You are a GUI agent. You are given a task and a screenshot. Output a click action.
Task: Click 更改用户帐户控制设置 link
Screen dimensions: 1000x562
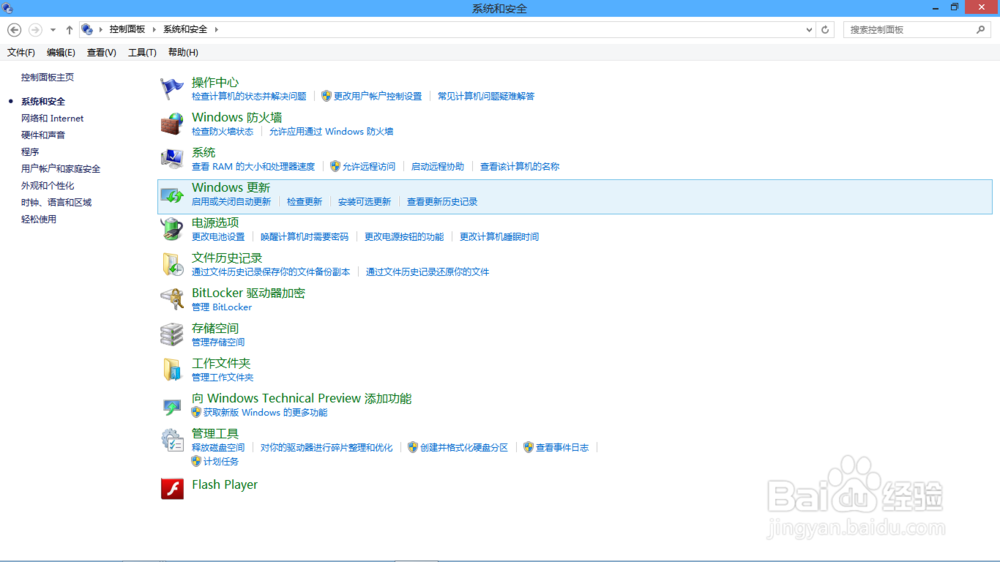tap(378, 96)
